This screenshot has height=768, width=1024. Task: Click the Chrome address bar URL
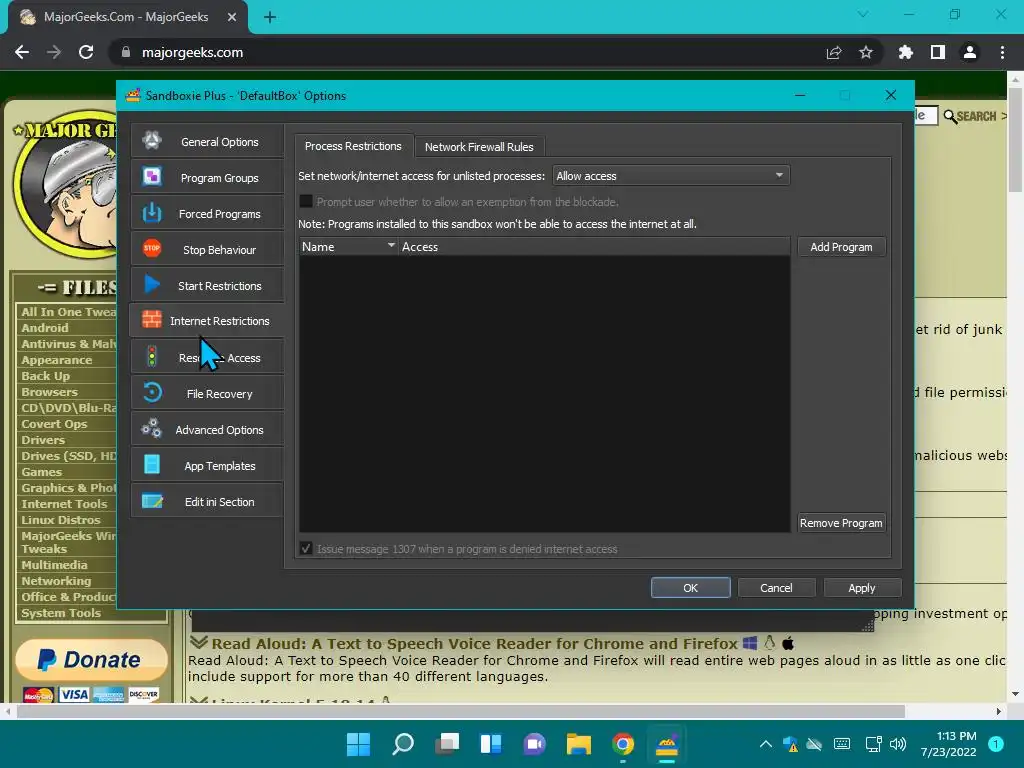(x=192, y=52)
